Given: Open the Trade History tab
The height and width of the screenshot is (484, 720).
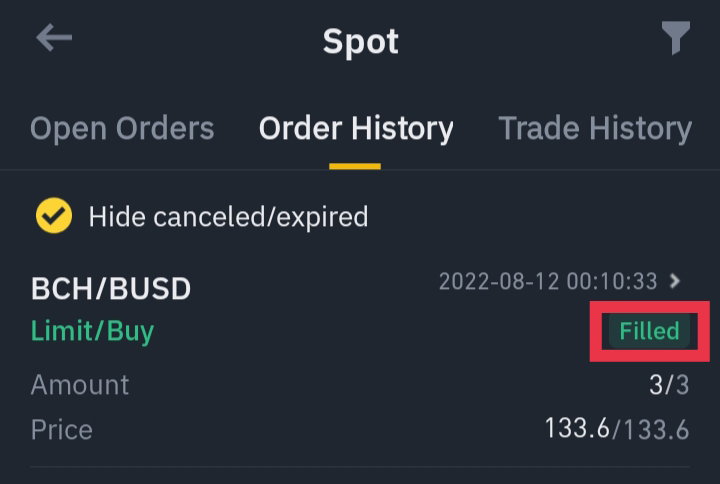Looking at the screenshot, I should tap(595, 128).
